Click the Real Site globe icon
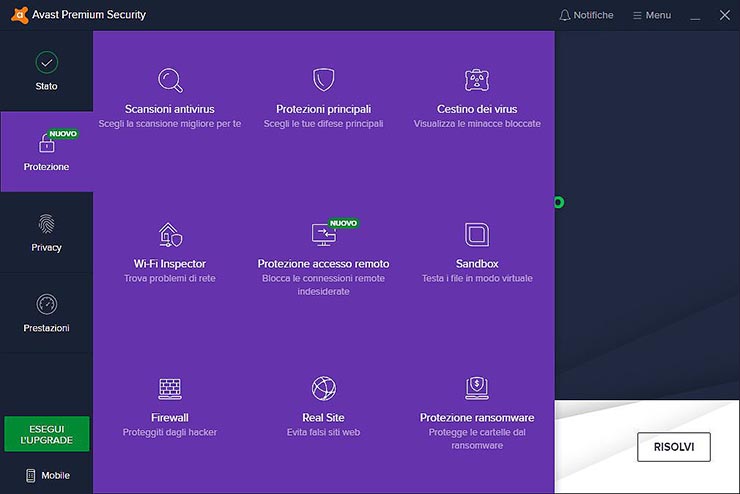 tap(323, 389)
